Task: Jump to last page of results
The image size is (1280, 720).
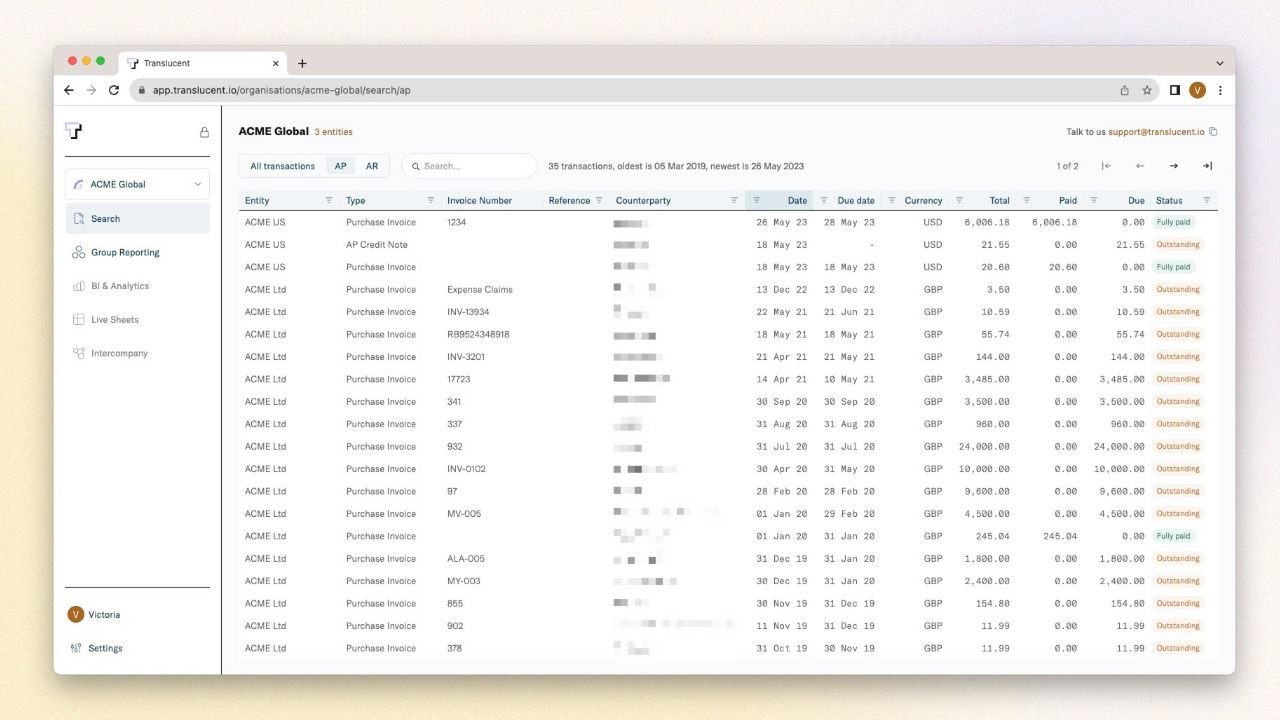Action: pos(1207,166)
